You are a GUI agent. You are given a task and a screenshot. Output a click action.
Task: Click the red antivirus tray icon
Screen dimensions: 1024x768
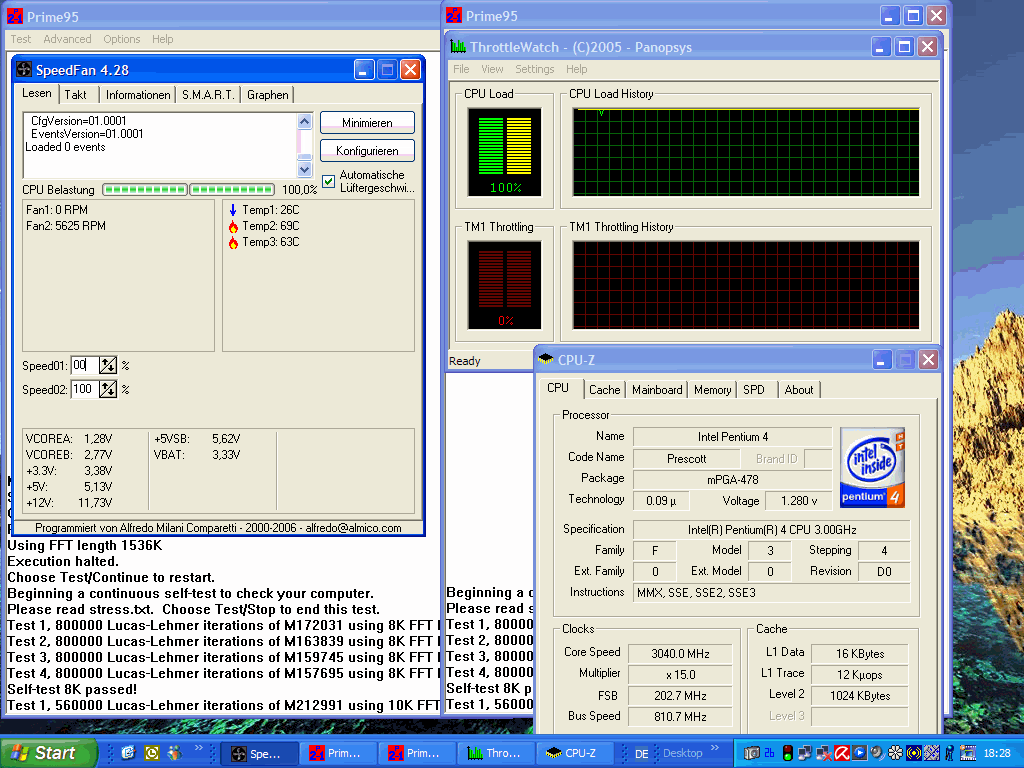click(x=842, y=753)
